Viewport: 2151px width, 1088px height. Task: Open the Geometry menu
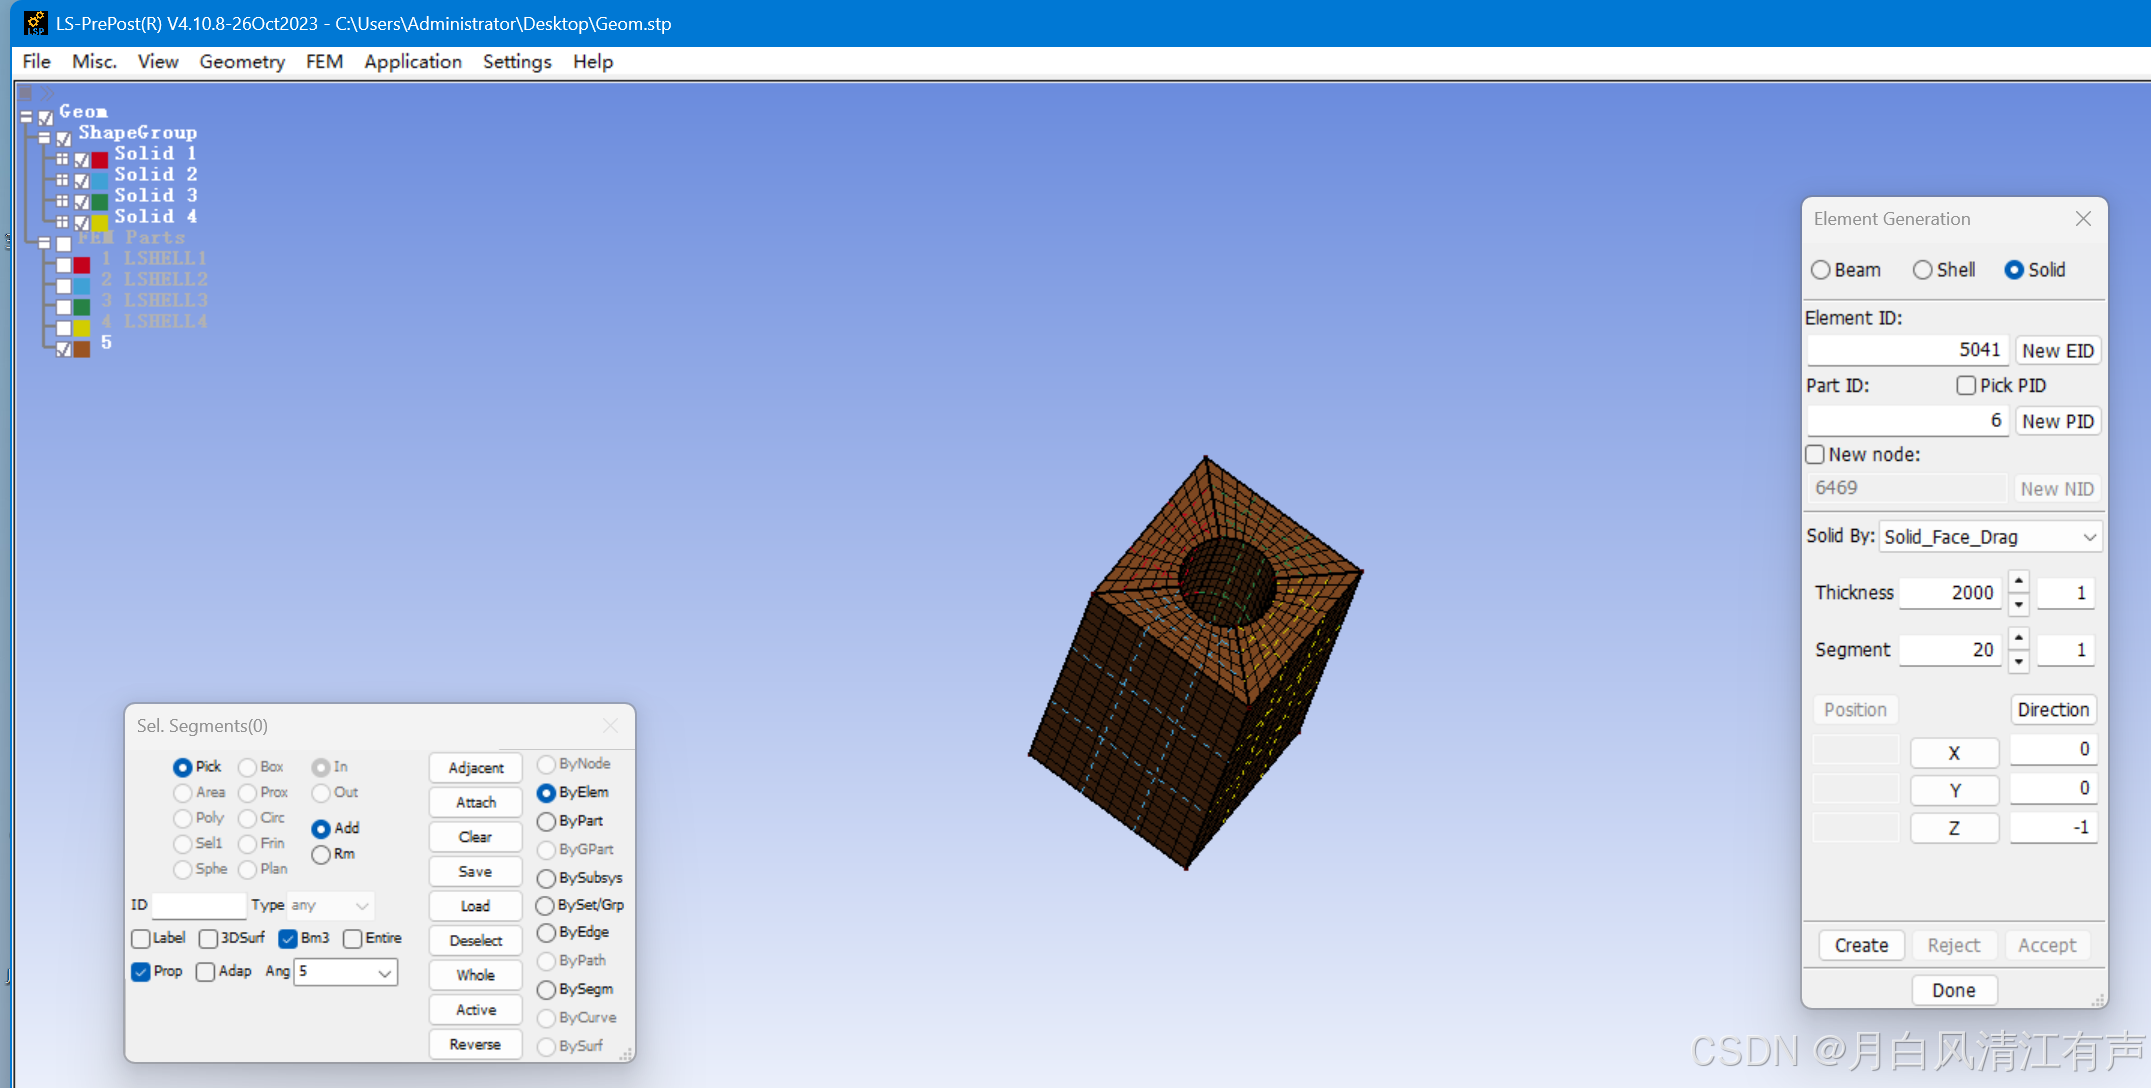pyautogui.click(x=242, y=62)
